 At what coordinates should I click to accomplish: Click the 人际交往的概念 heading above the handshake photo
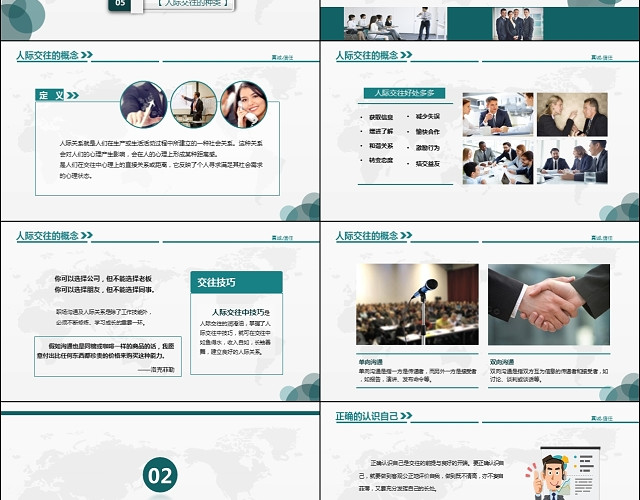(x=367, y=236)
